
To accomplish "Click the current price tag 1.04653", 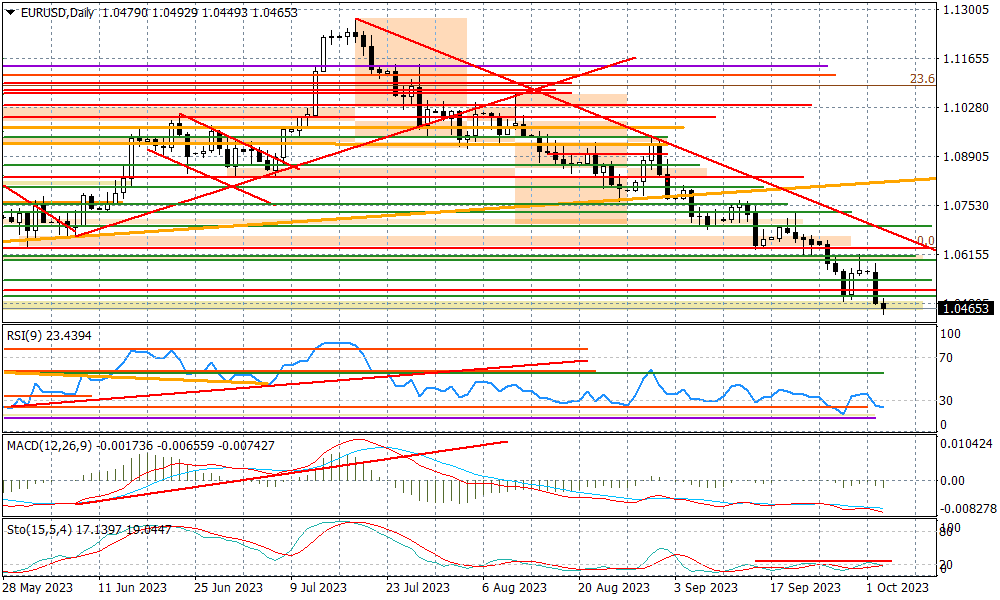I will (966, 309).
